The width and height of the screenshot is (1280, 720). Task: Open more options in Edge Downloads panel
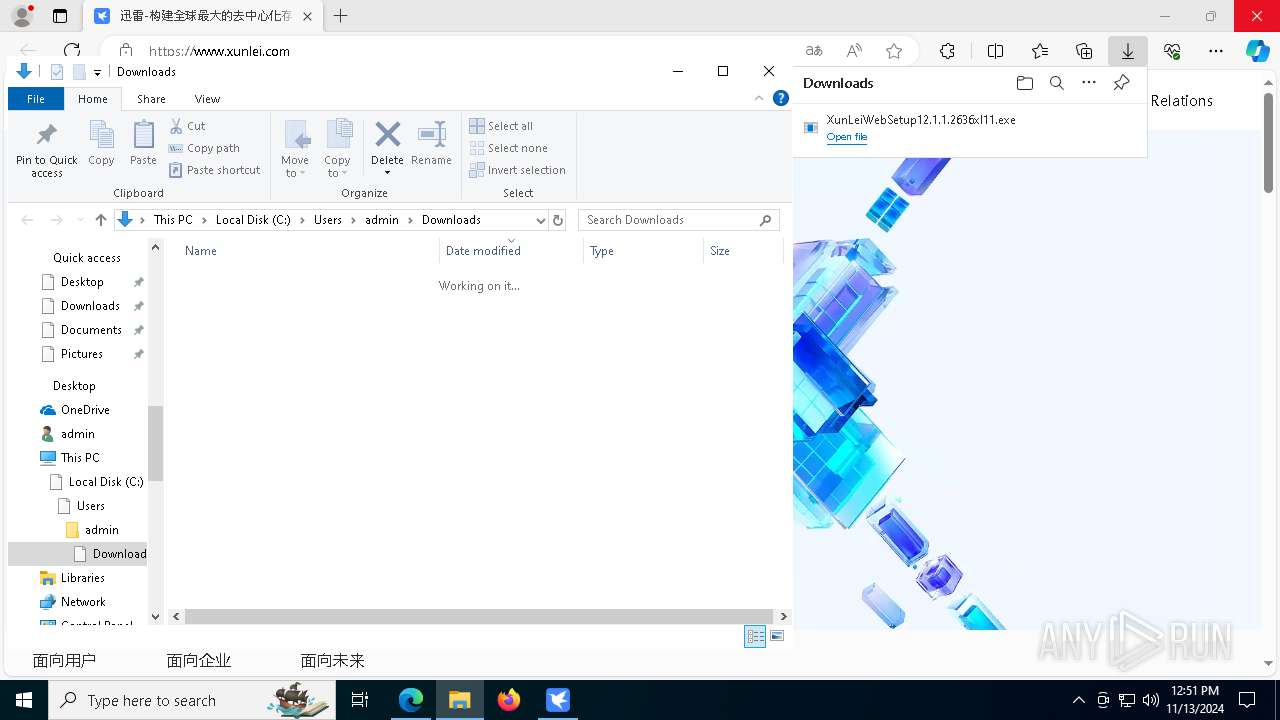1089,83
